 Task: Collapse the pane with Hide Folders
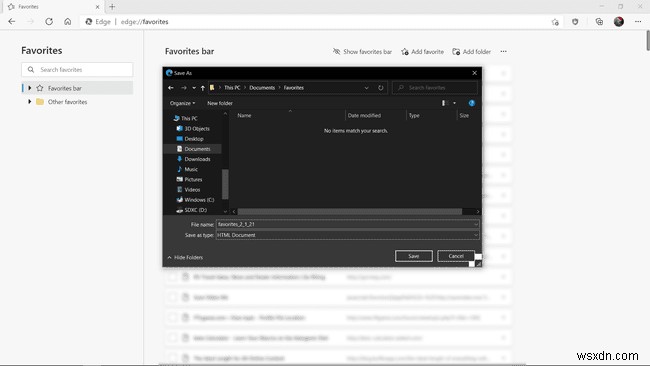click(185, 257)
